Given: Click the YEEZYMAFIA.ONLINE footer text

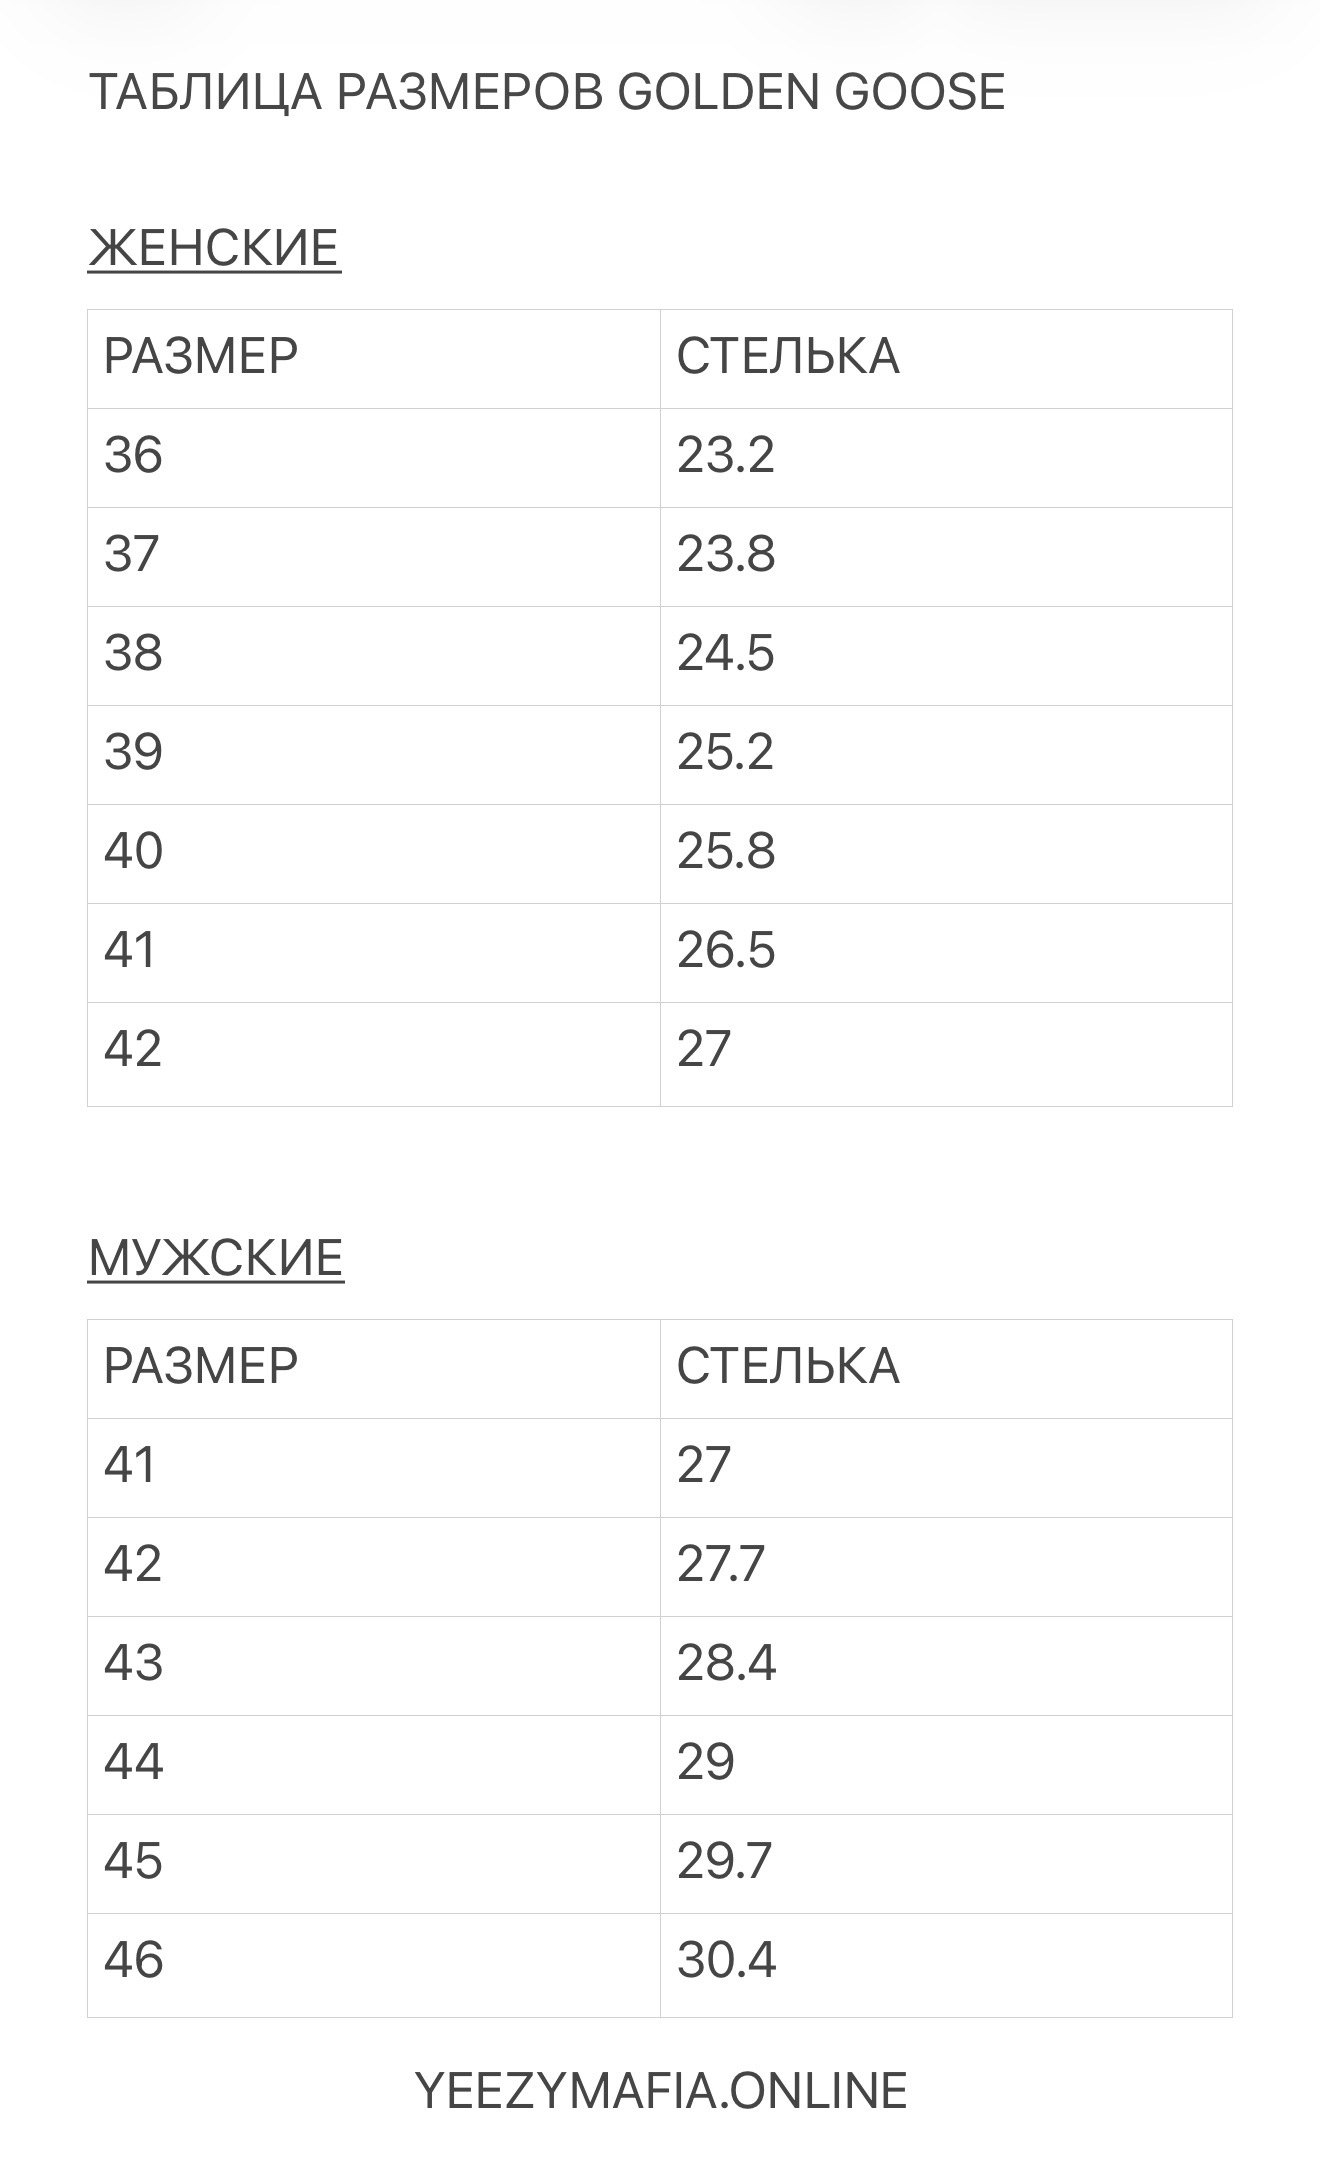Looking at the screenshot, I should (x=660, y=2091).
